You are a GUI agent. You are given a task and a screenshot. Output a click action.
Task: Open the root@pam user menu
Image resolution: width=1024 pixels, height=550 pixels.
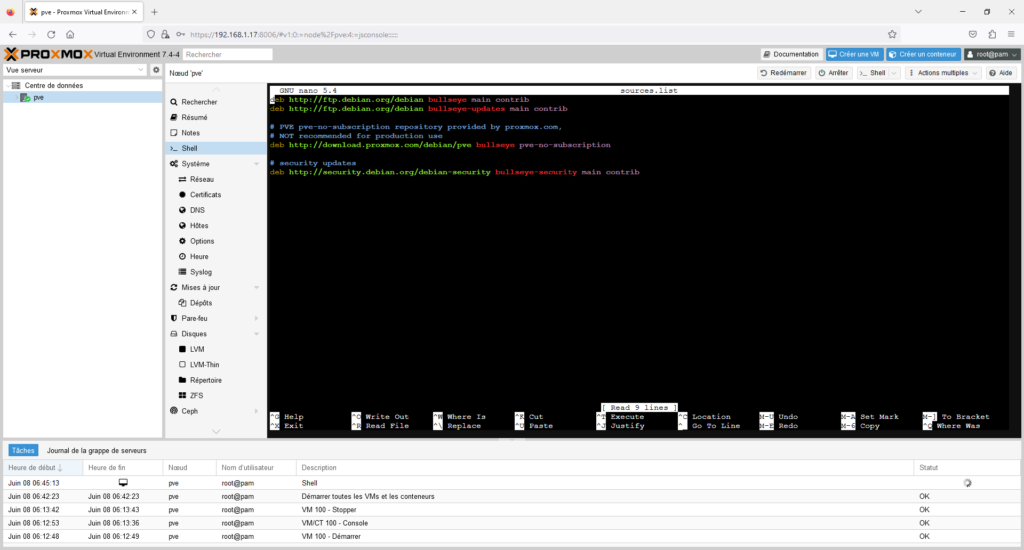[x=991, y=54]
